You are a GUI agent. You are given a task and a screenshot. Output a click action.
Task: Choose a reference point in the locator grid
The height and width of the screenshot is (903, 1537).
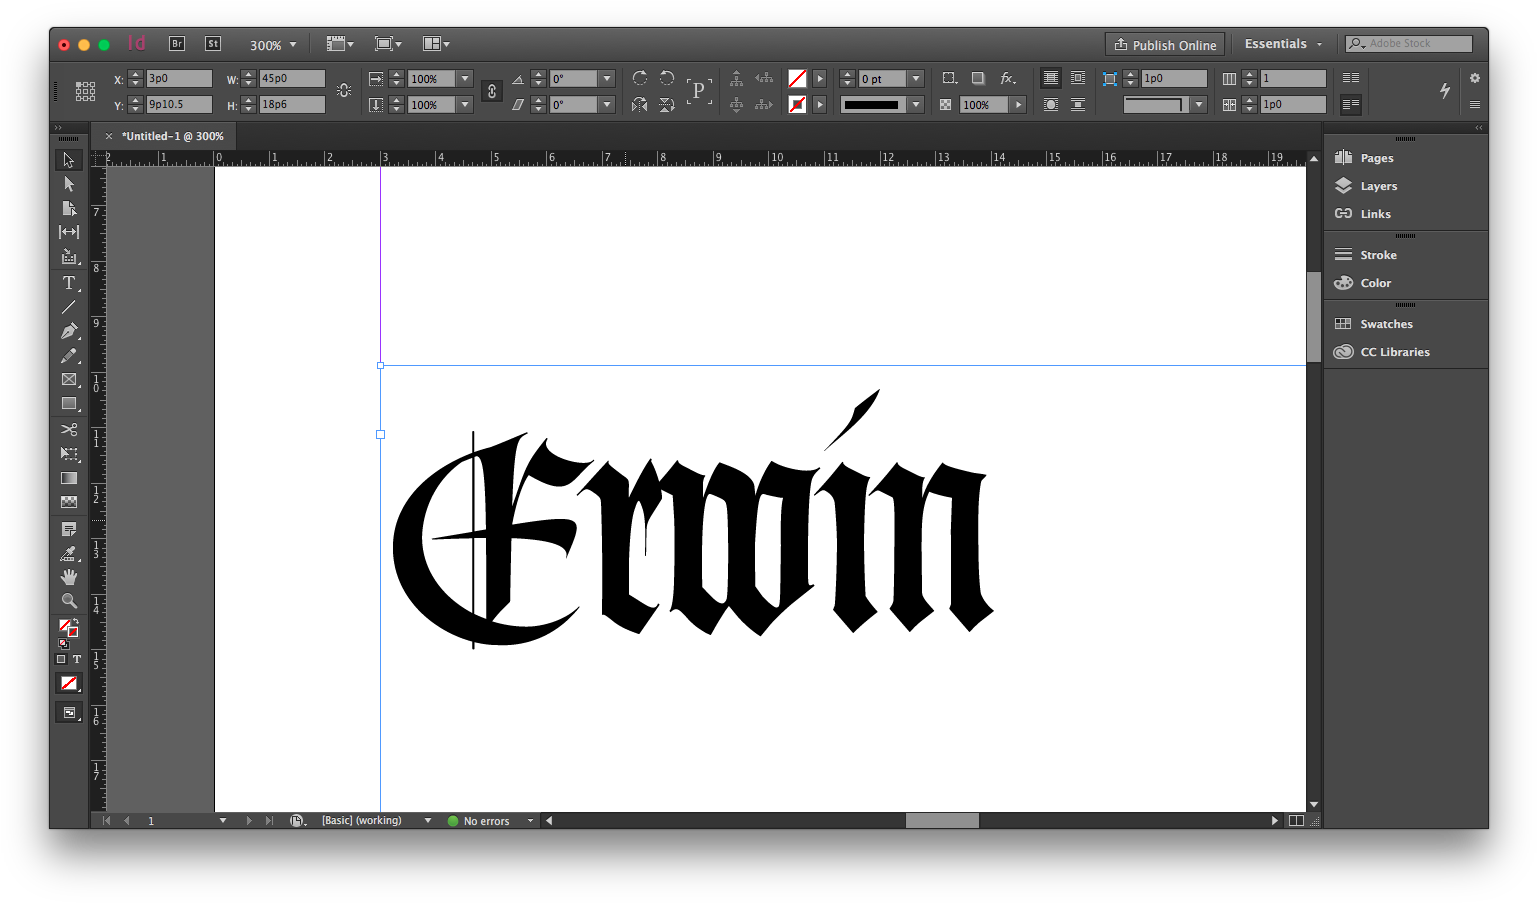86,91
